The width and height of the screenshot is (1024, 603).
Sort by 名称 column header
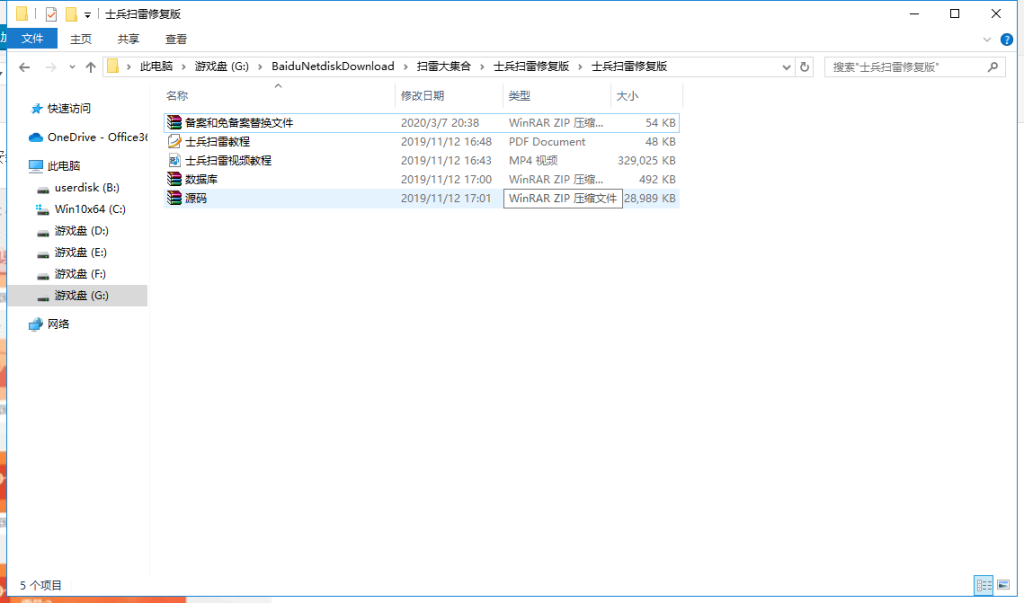(177, 96)
